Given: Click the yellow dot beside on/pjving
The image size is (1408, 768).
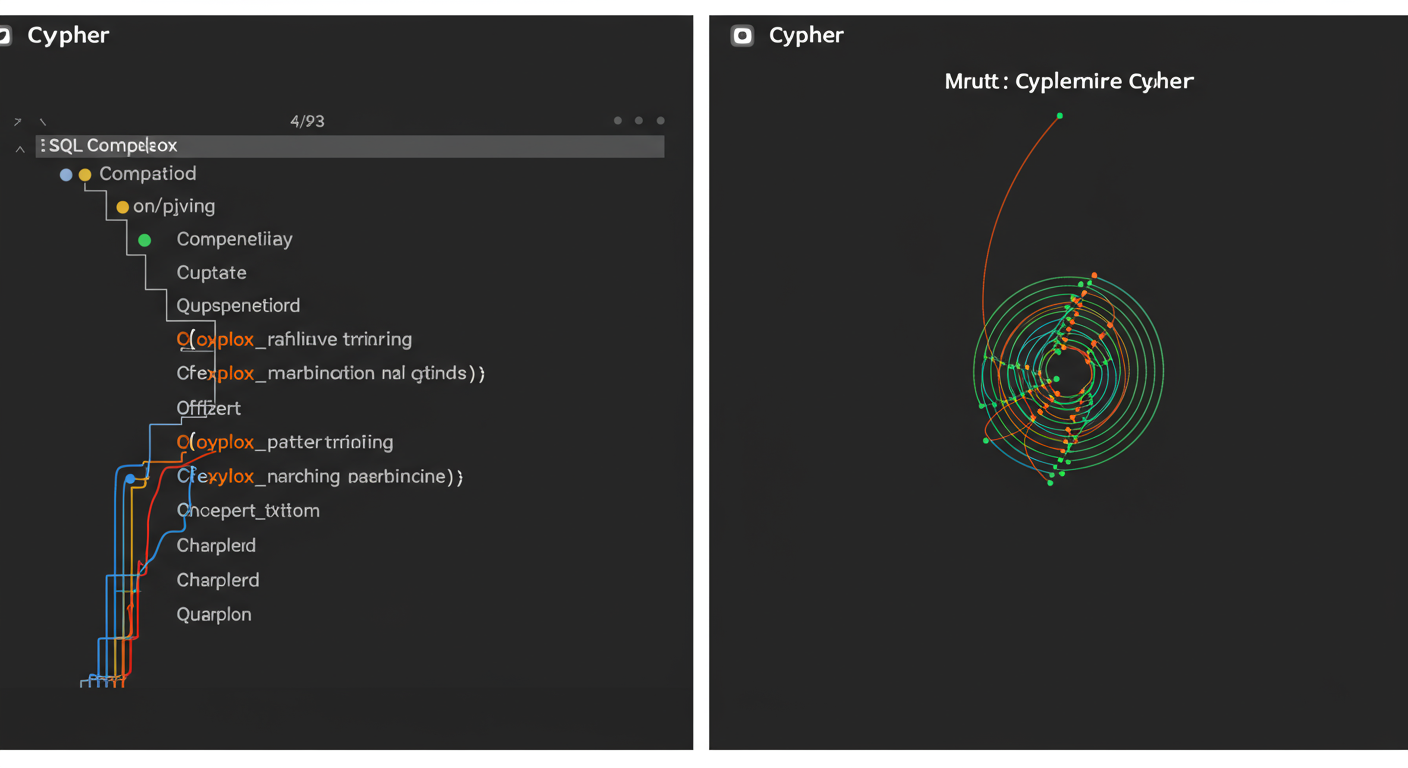Looking at the screenshot, I should coord(122,207).
